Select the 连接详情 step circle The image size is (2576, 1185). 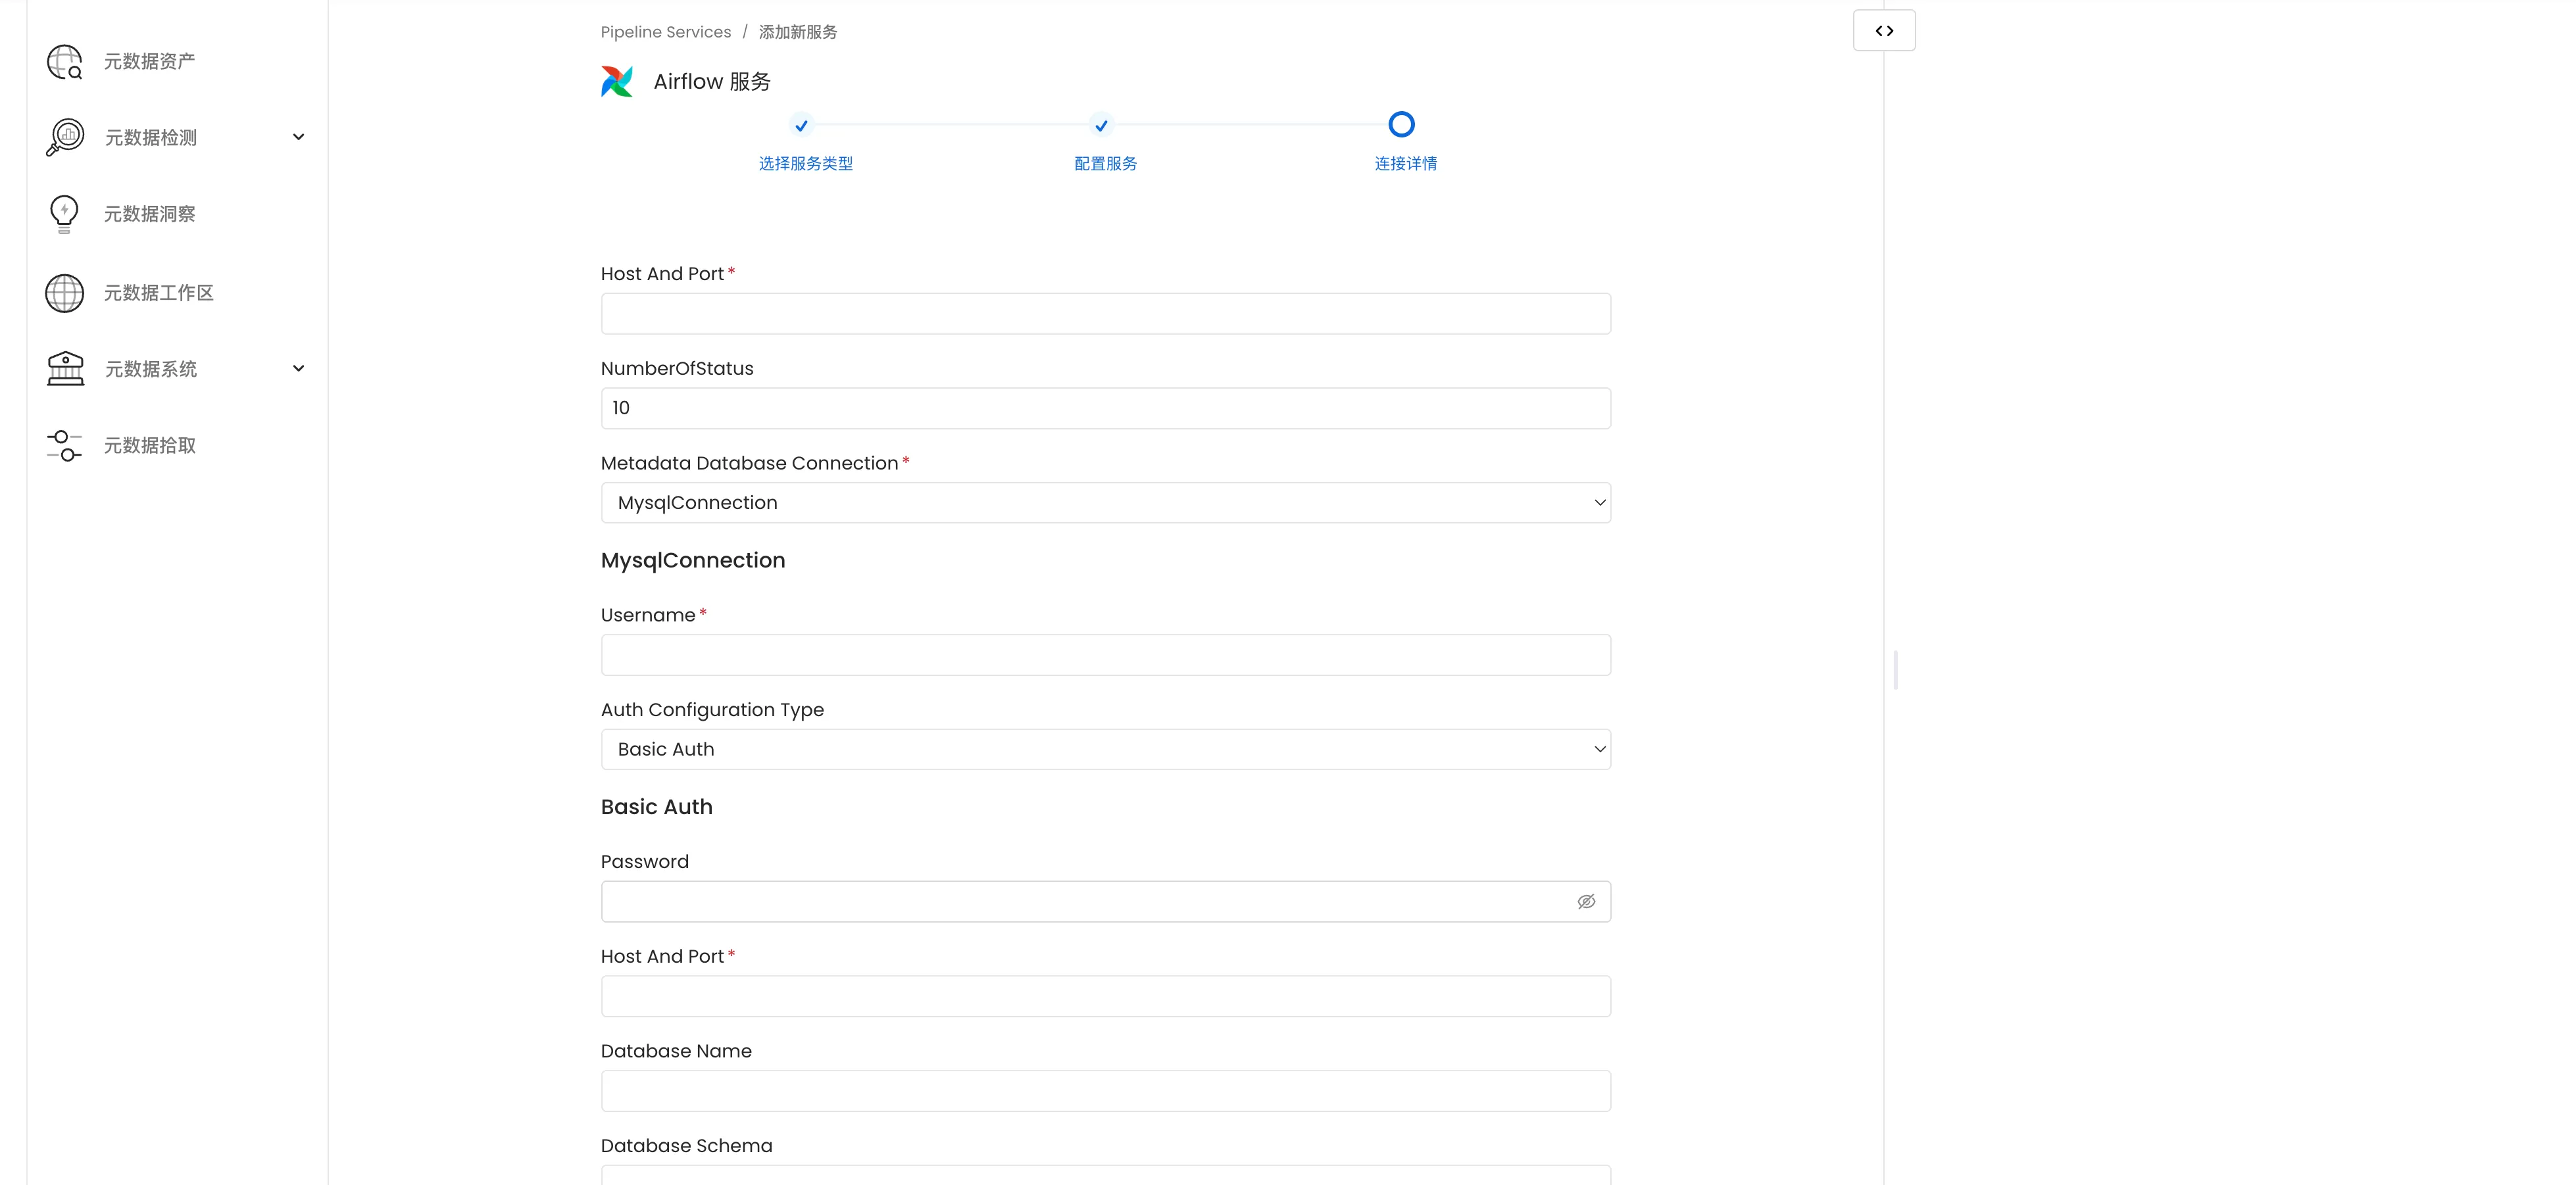pos(1401,125)
